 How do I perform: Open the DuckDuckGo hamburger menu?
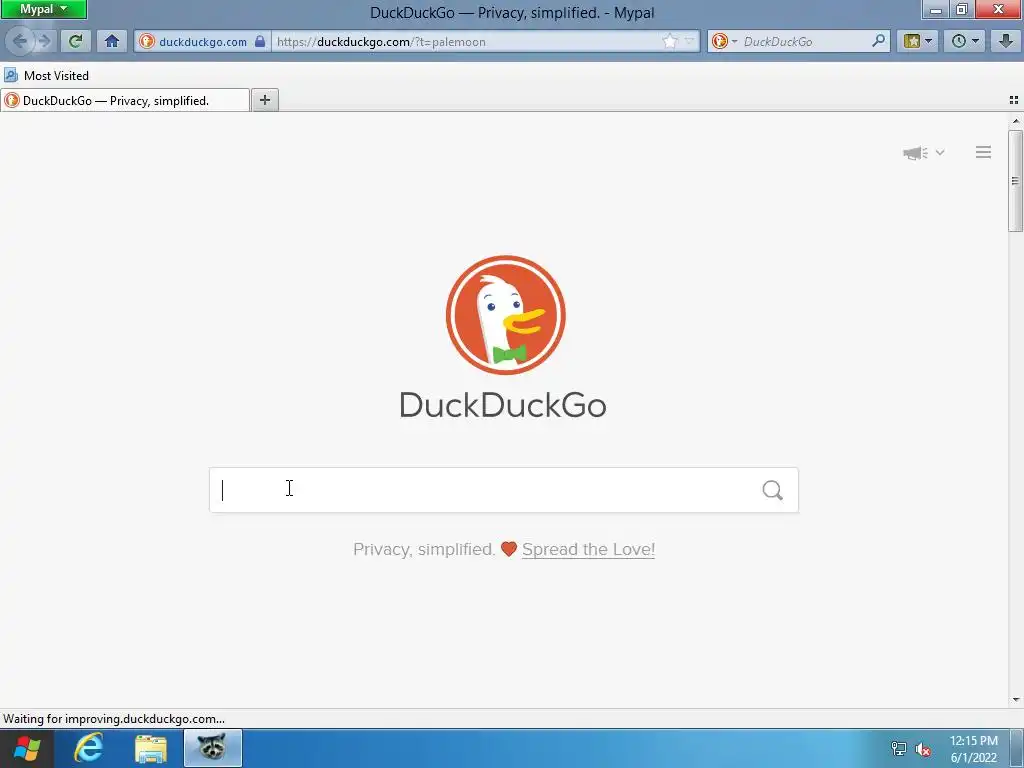983,152
